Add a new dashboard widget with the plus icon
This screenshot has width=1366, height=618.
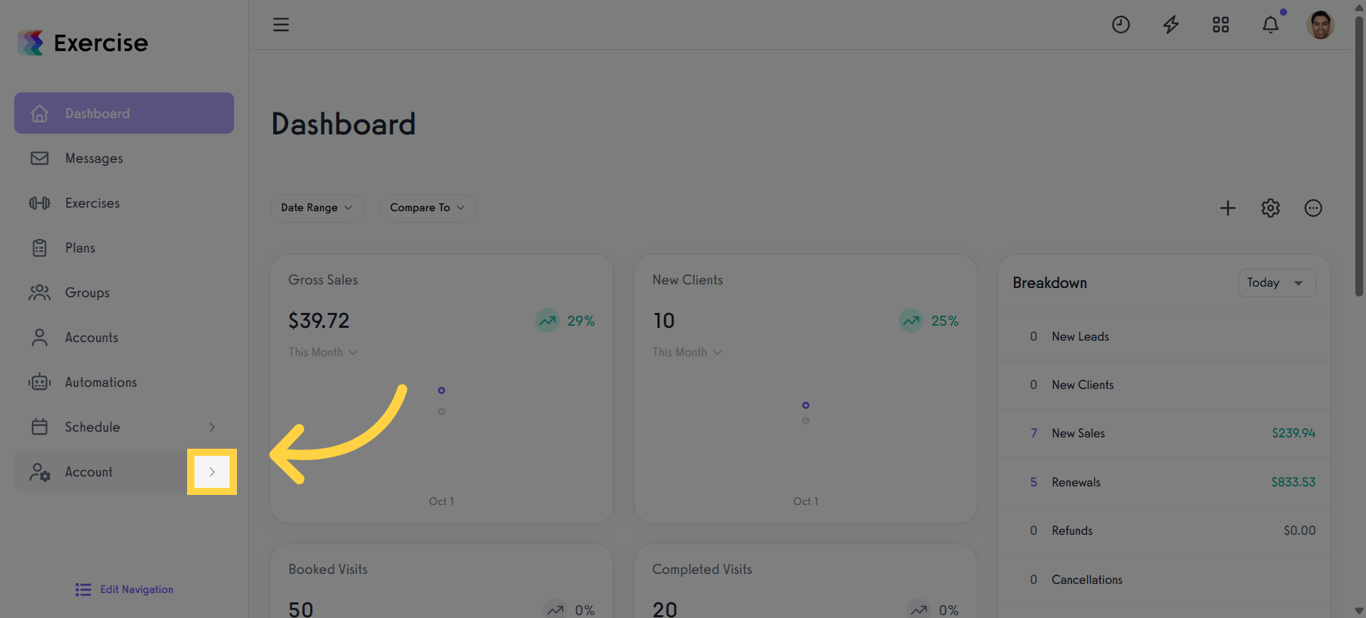click(x=1227, y=208)
